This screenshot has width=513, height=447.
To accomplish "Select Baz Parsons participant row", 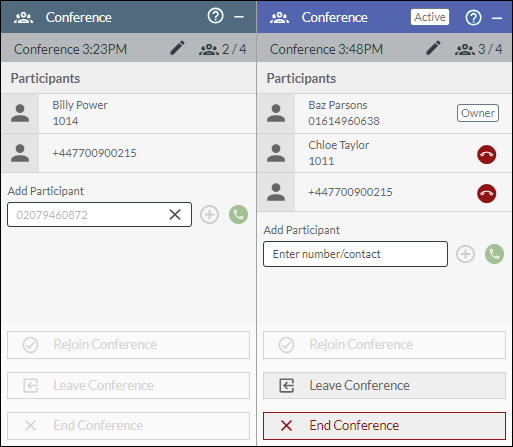I will 385,113.
